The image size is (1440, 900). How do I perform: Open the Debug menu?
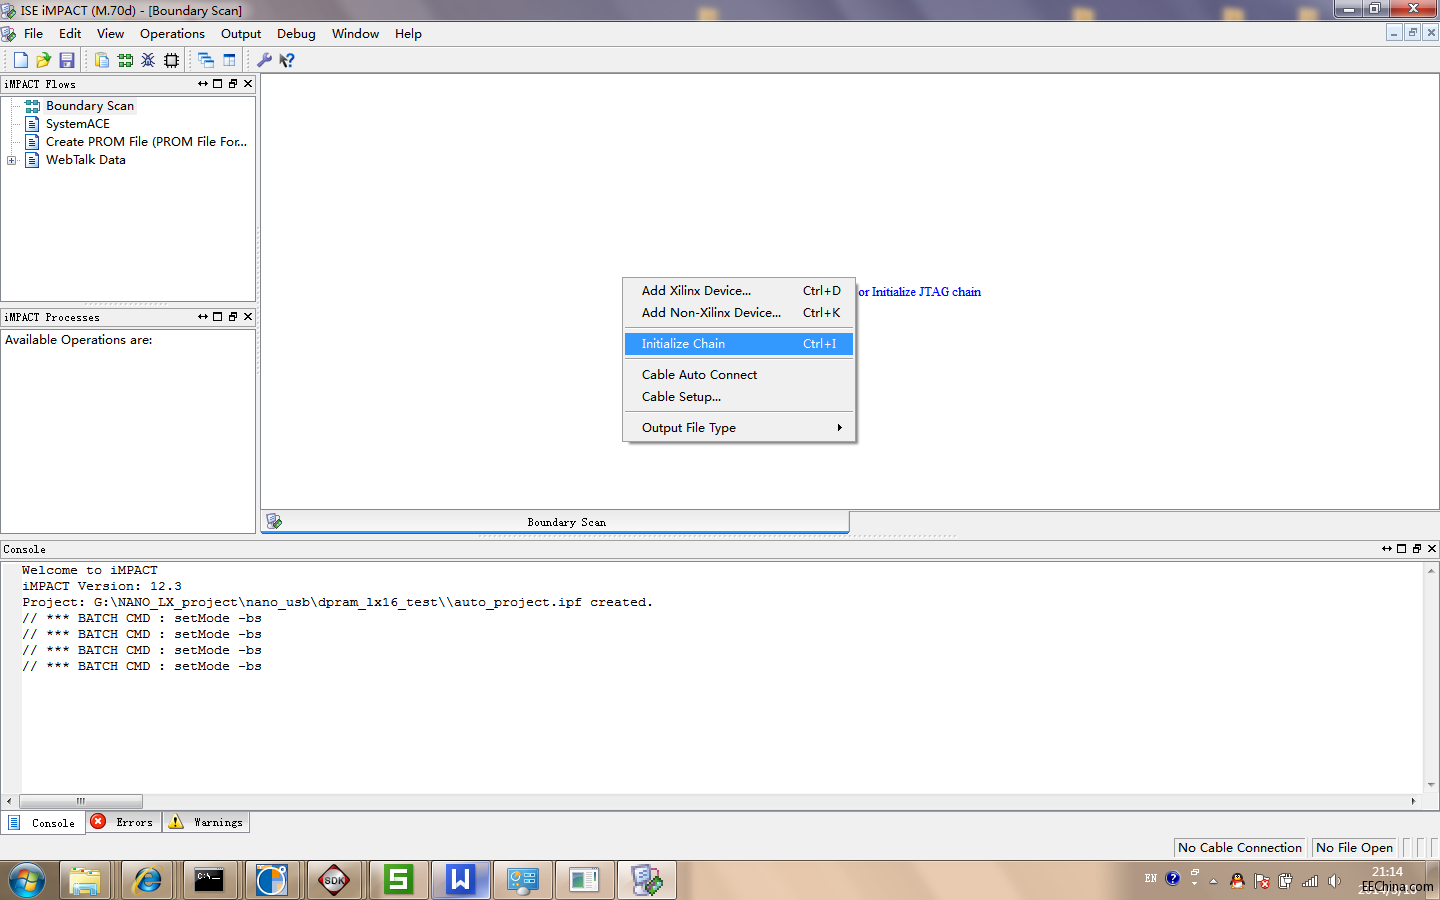(296, 34)
